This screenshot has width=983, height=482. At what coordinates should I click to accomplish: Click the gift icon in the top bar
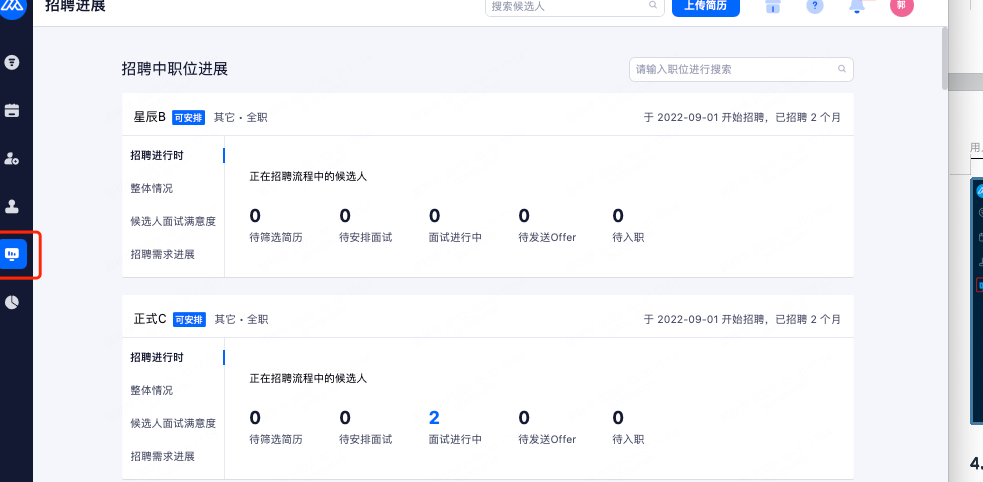click(x=772, y=6)
